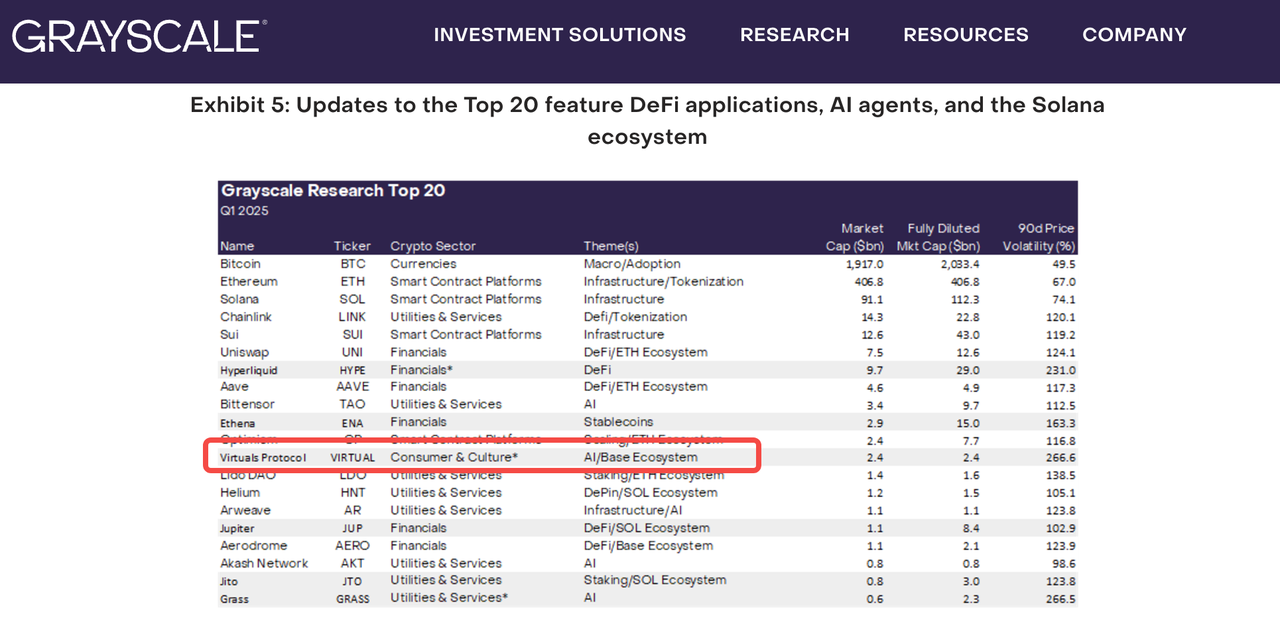Open the Resources menu

(x=965, y=35)
